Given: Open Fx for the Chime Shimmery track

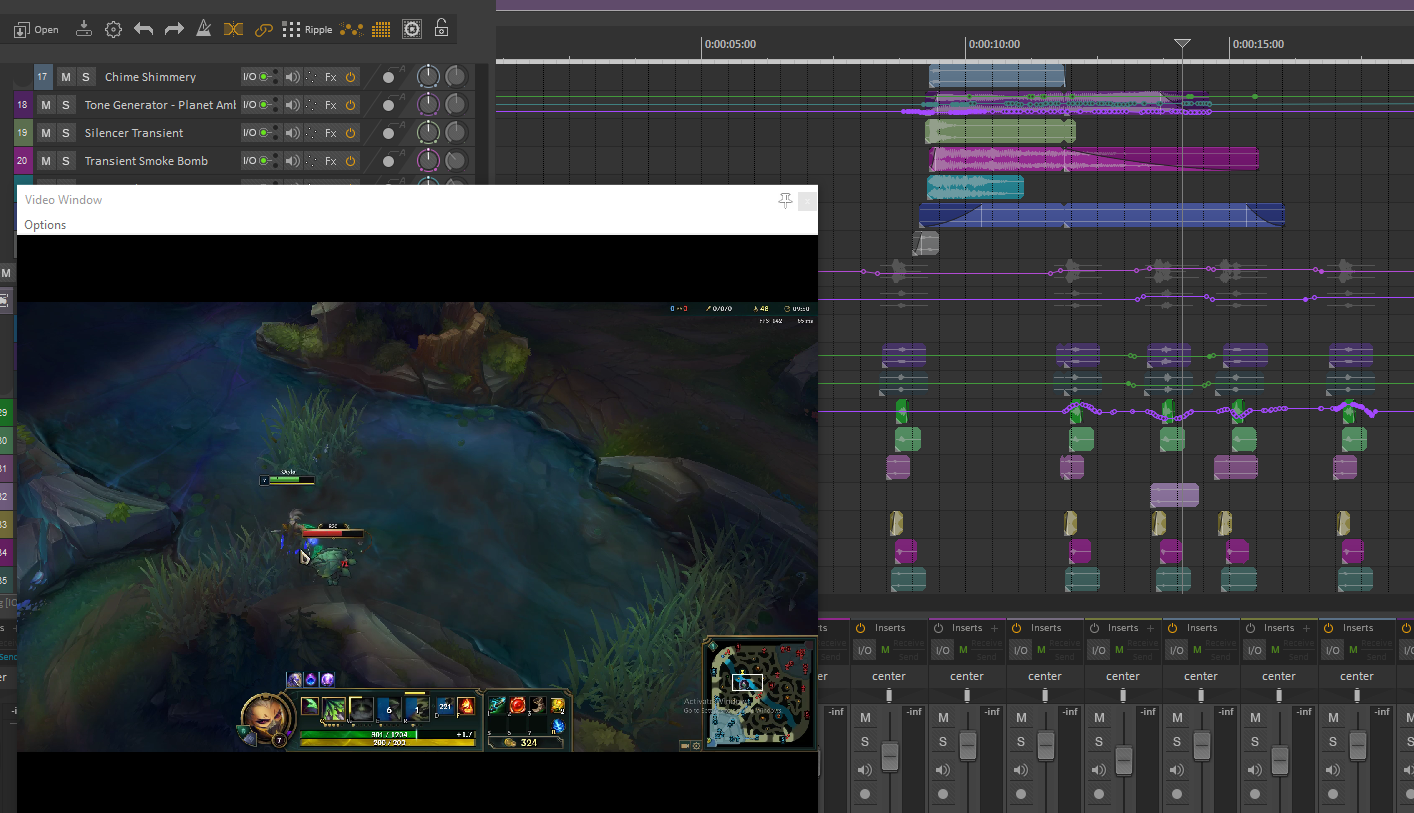Looking at the screenshot, I should [x=331, y=77].
